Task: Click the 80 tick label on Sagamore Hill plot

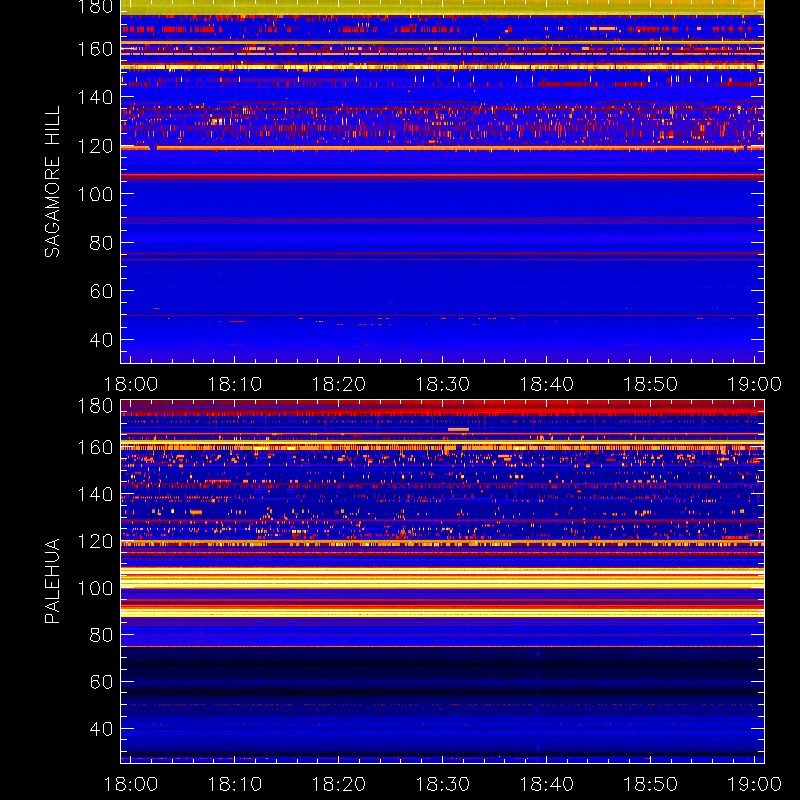Action: pos(101,242)
